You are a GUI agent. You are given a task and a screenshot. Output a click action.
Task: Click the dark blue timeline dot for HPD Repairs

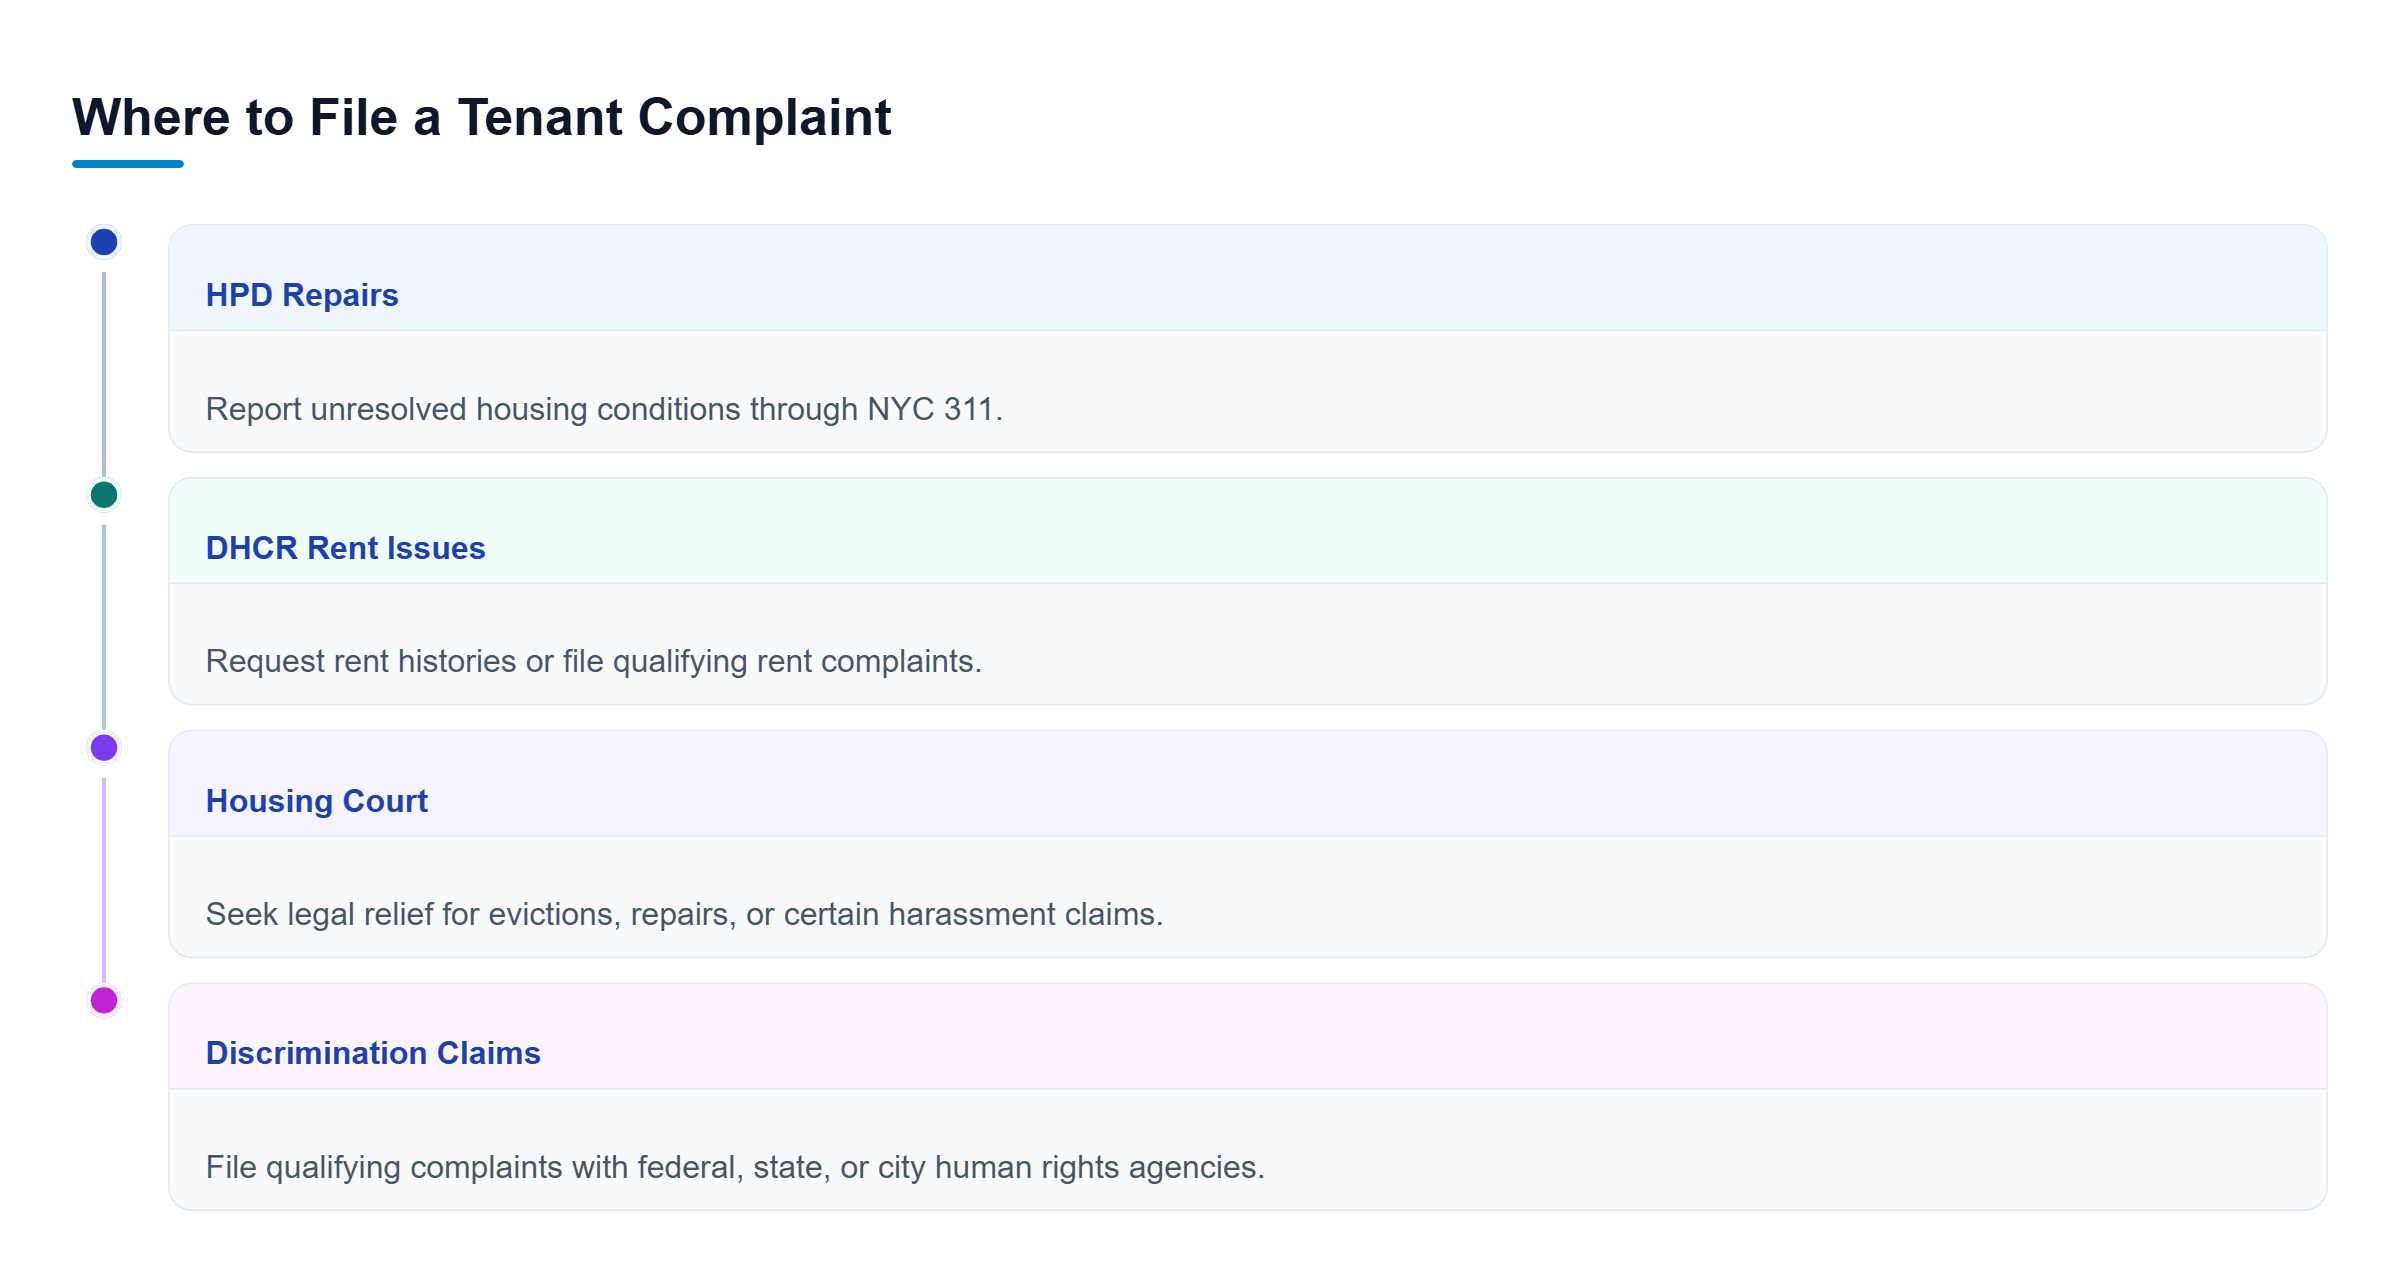click(x=104, y=242)
